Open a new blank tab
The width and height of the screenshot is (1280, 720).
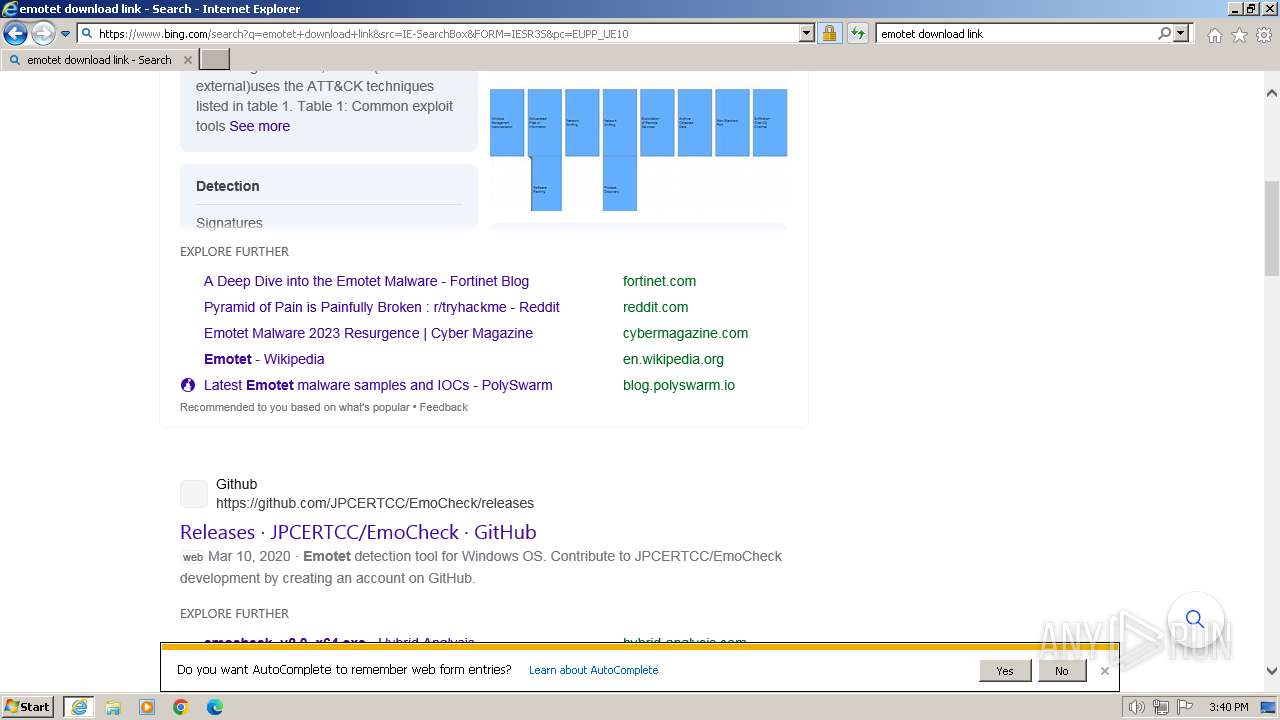(215, 60)
